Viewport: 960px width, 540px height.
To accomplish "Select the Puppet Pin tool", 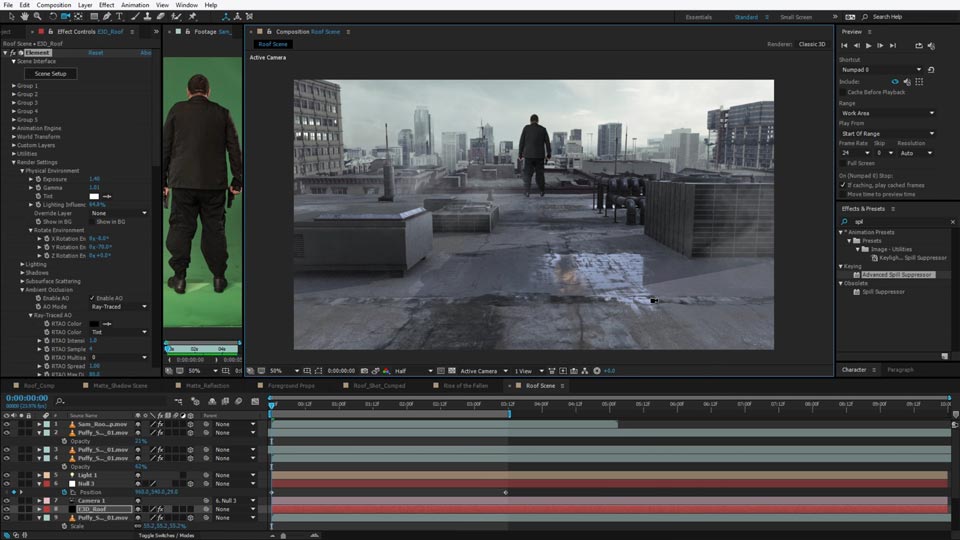I will [x=191, y=16].
